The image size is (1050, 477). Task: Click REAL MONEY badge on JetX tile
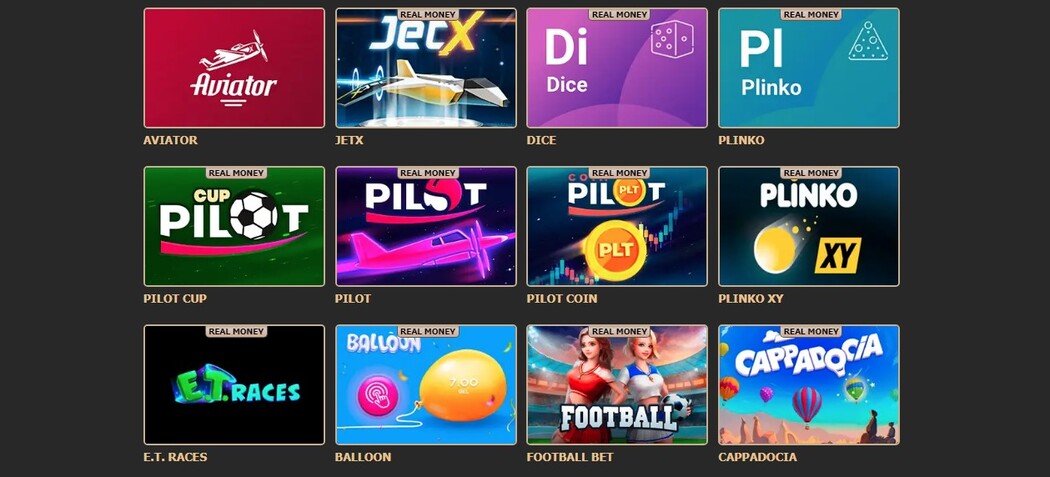[429, 14]
